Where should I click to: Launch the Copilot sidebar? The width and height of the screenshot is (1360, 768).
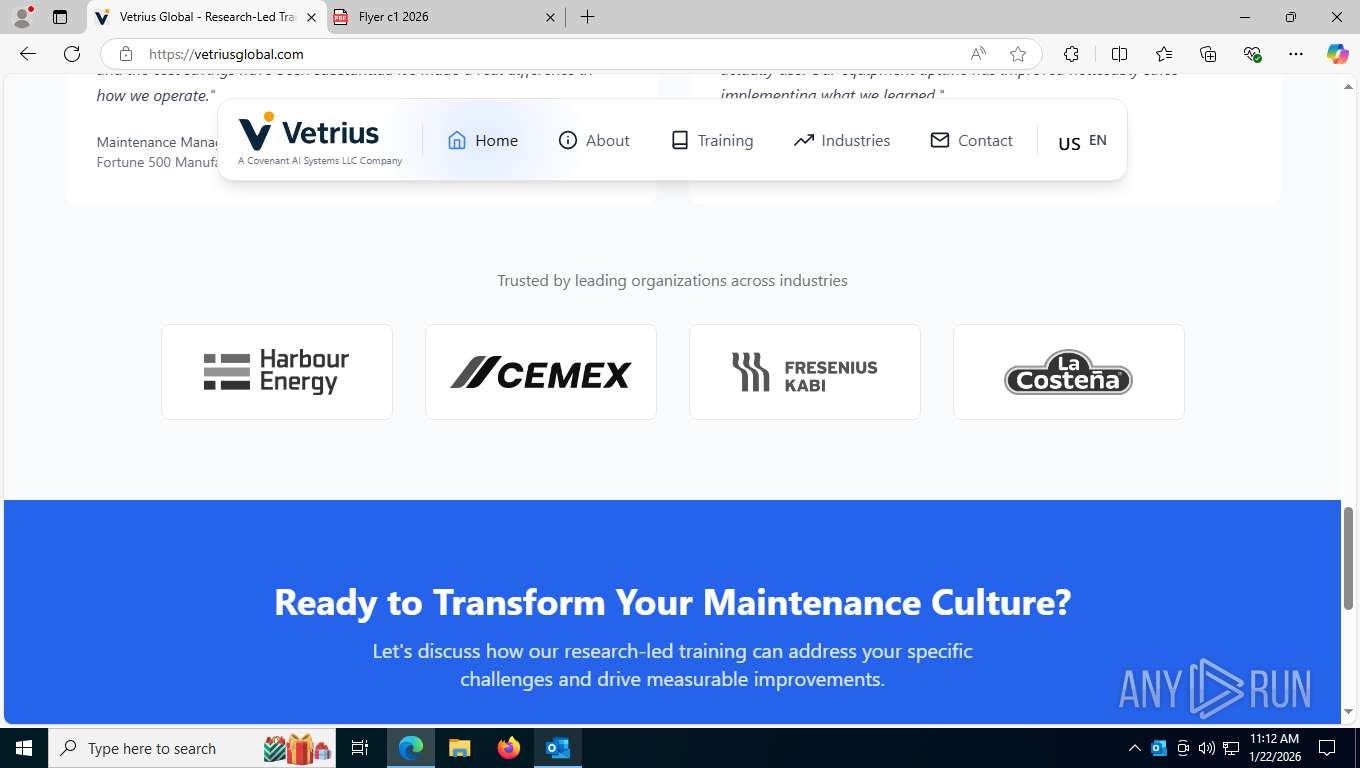(x=1338, y=54)
